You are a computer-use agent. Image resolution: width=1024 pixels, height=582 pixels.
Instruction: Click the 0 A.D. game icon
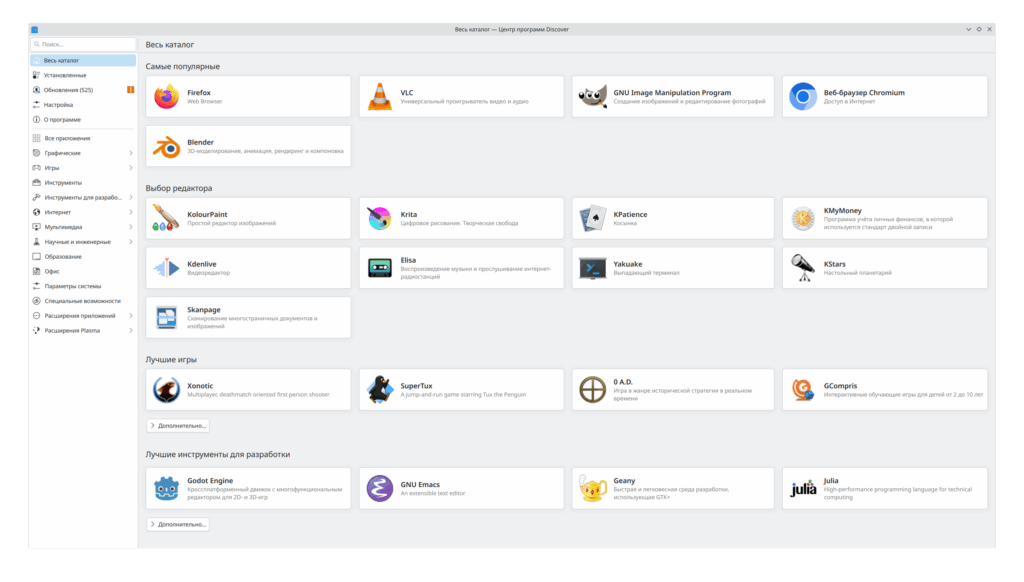[592, 389]
